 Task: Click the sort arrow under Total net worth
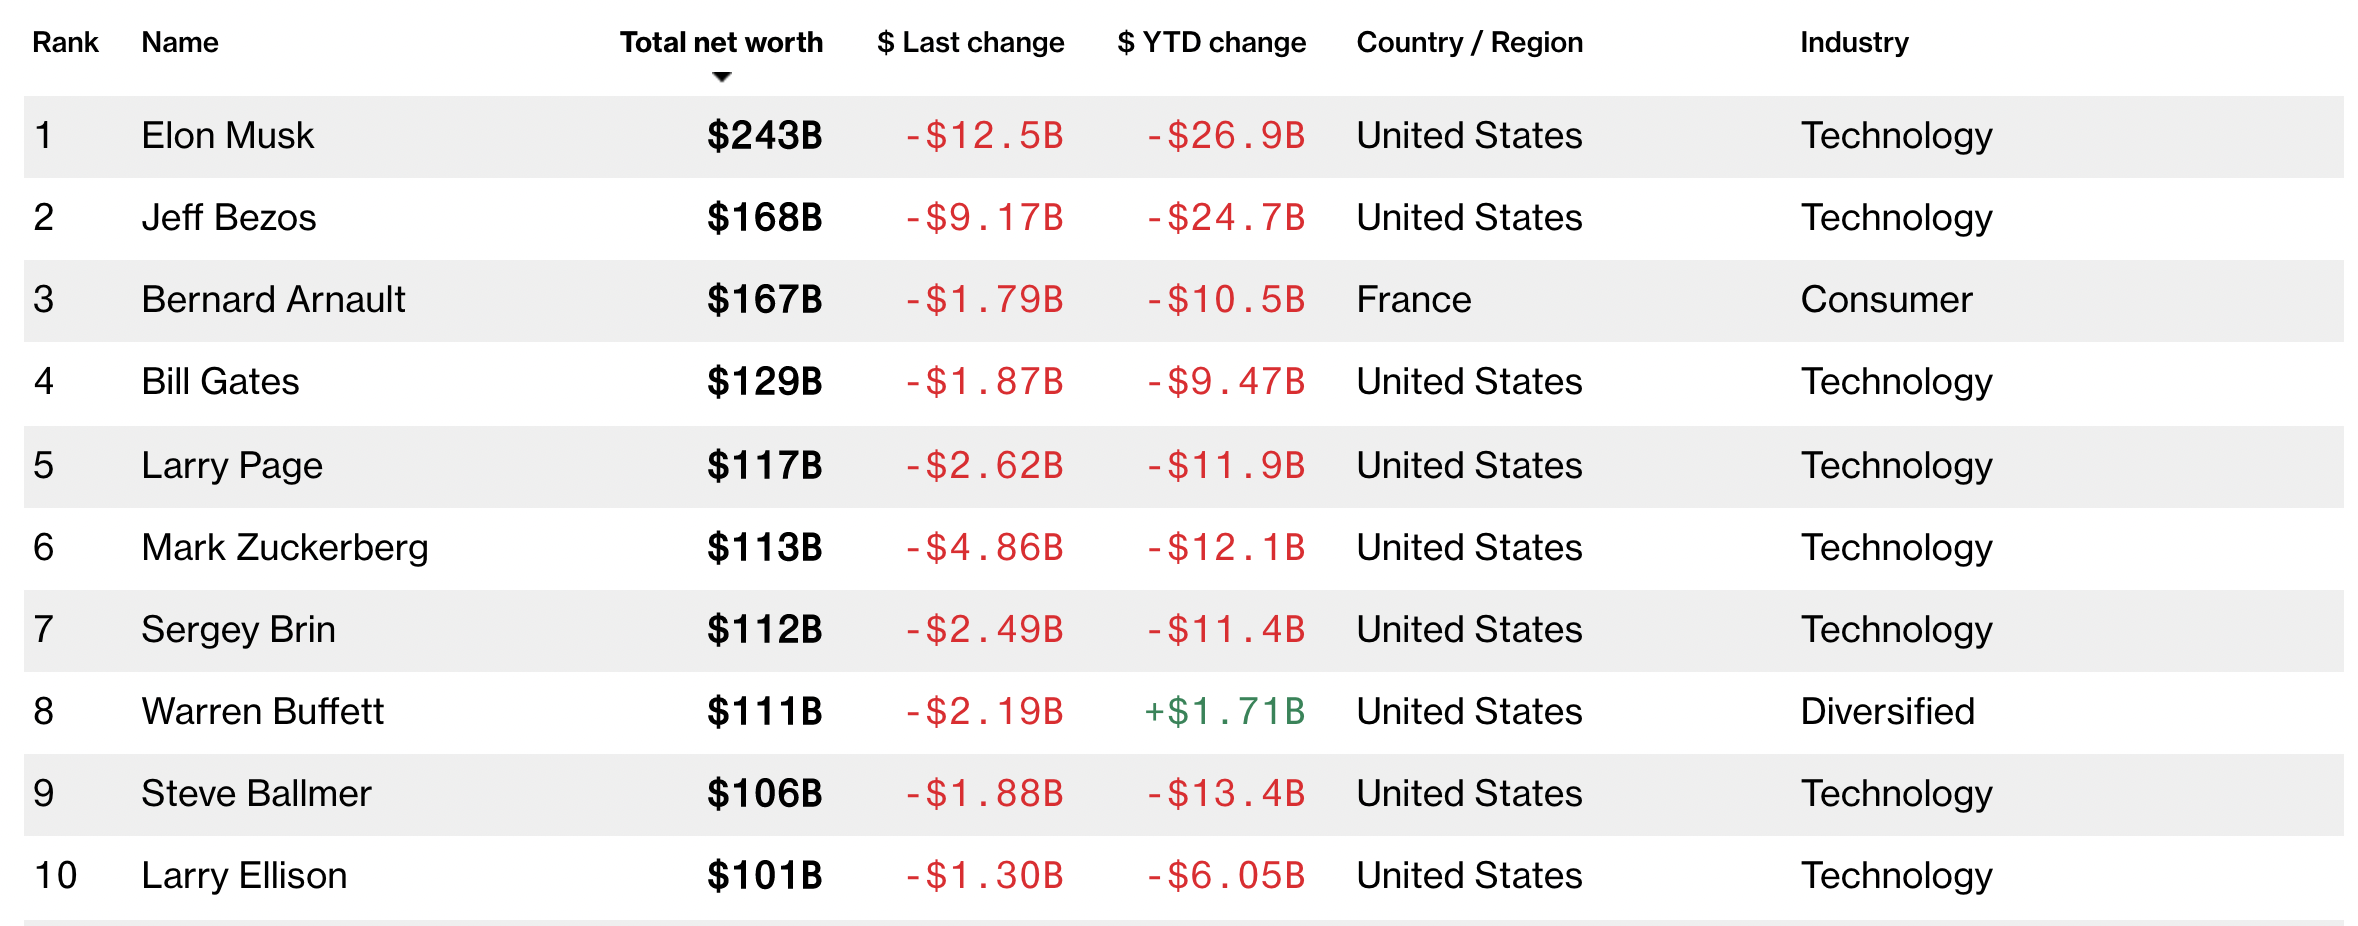point(721,77)
